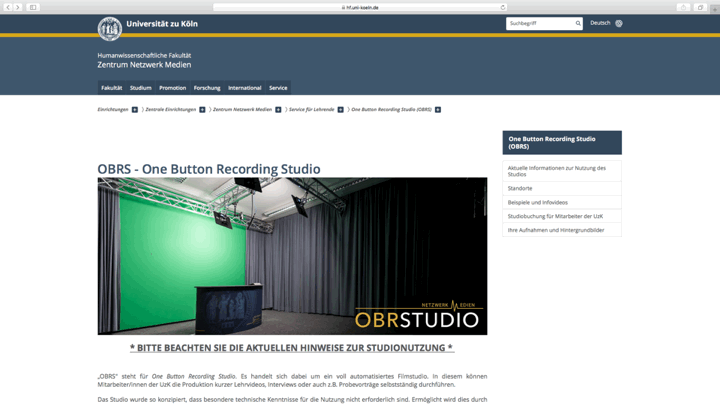Click the Safari share icon
This screenshot has width=720, height=405.
683,7
